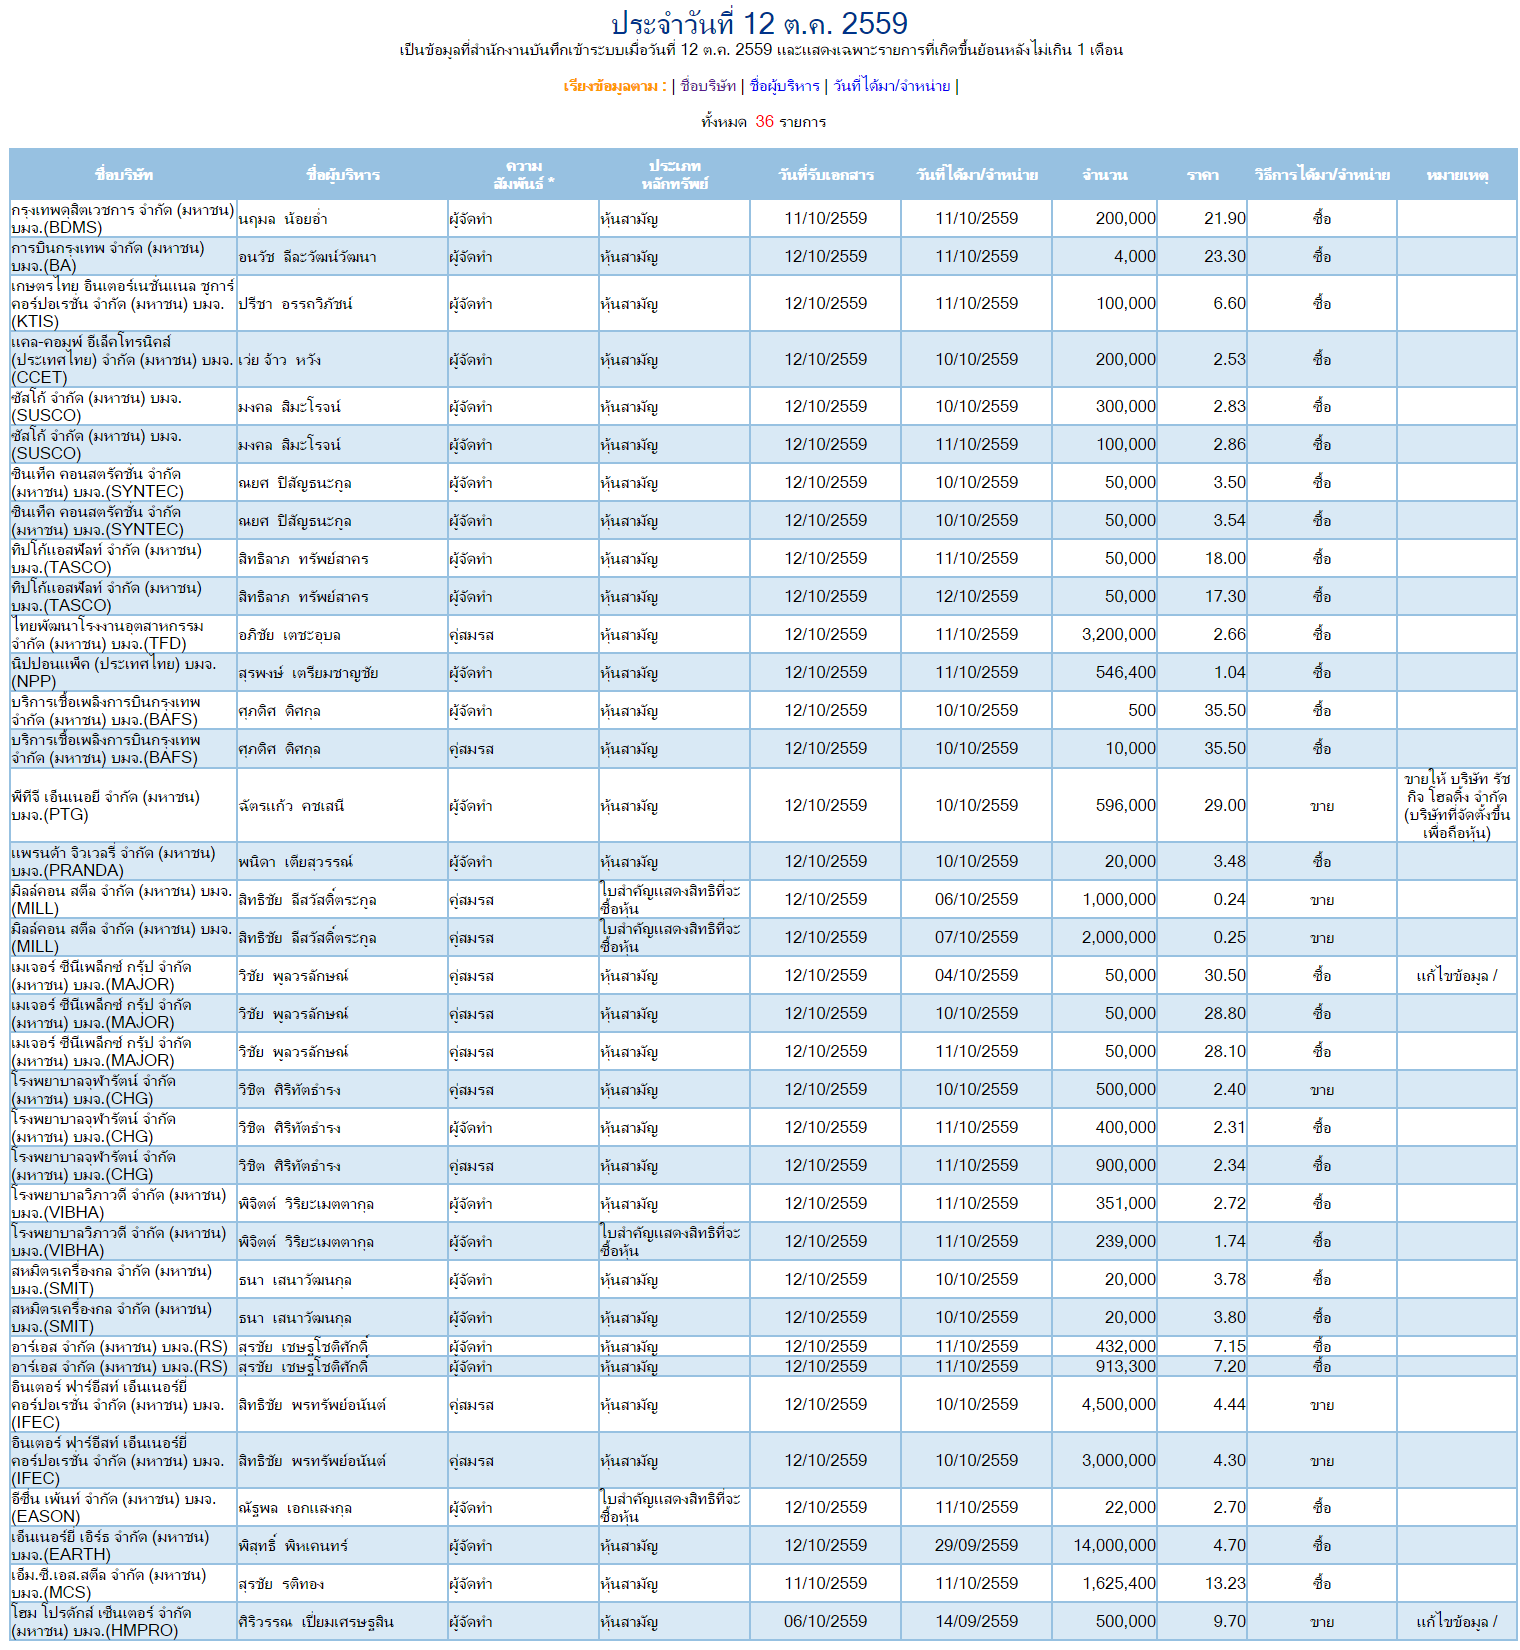Click the acquisition date 14/09/2559
Viewport: 1520px width, 1650px height.
pos(976,1622)
